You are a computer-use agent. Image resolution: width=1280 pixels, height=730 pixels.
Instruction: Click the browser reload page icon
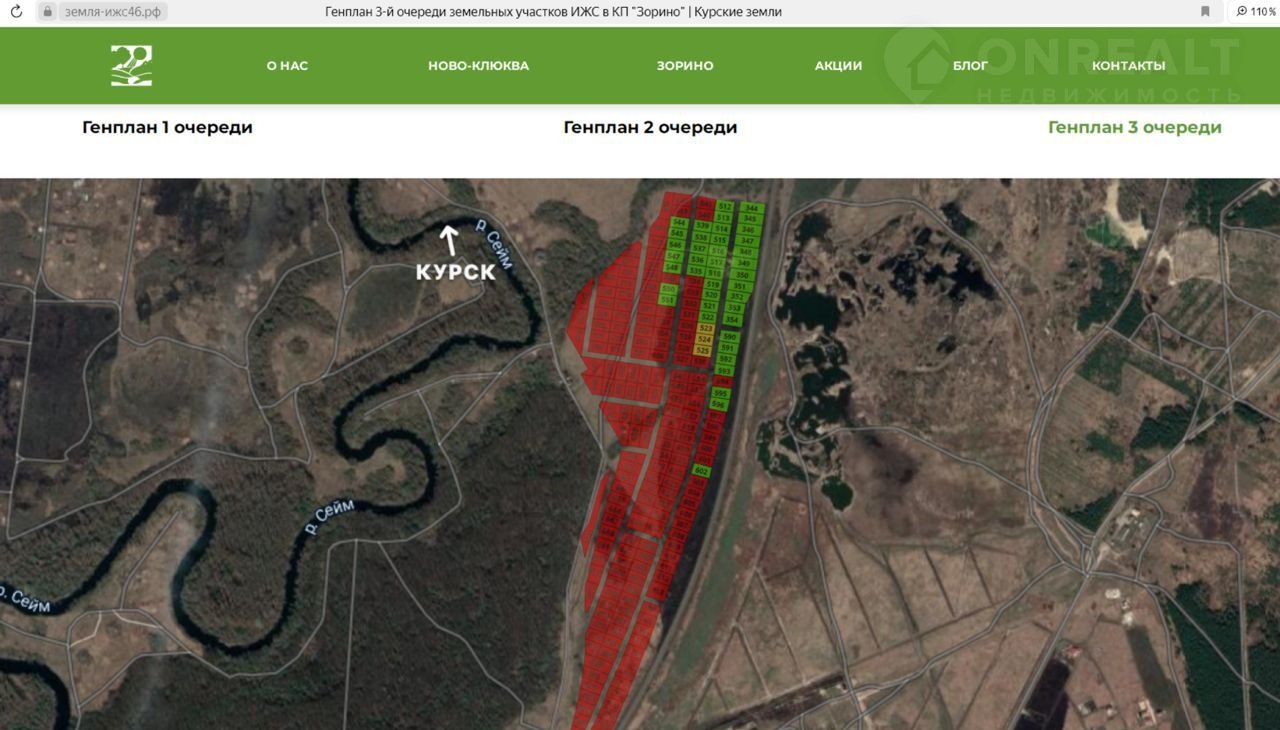(16, 12)
